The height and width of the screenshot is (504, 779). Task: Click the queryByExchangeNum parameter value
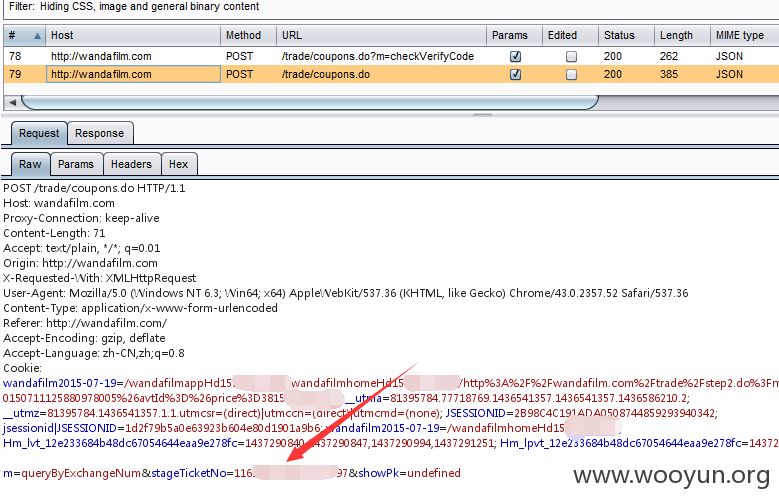point(81,473)
